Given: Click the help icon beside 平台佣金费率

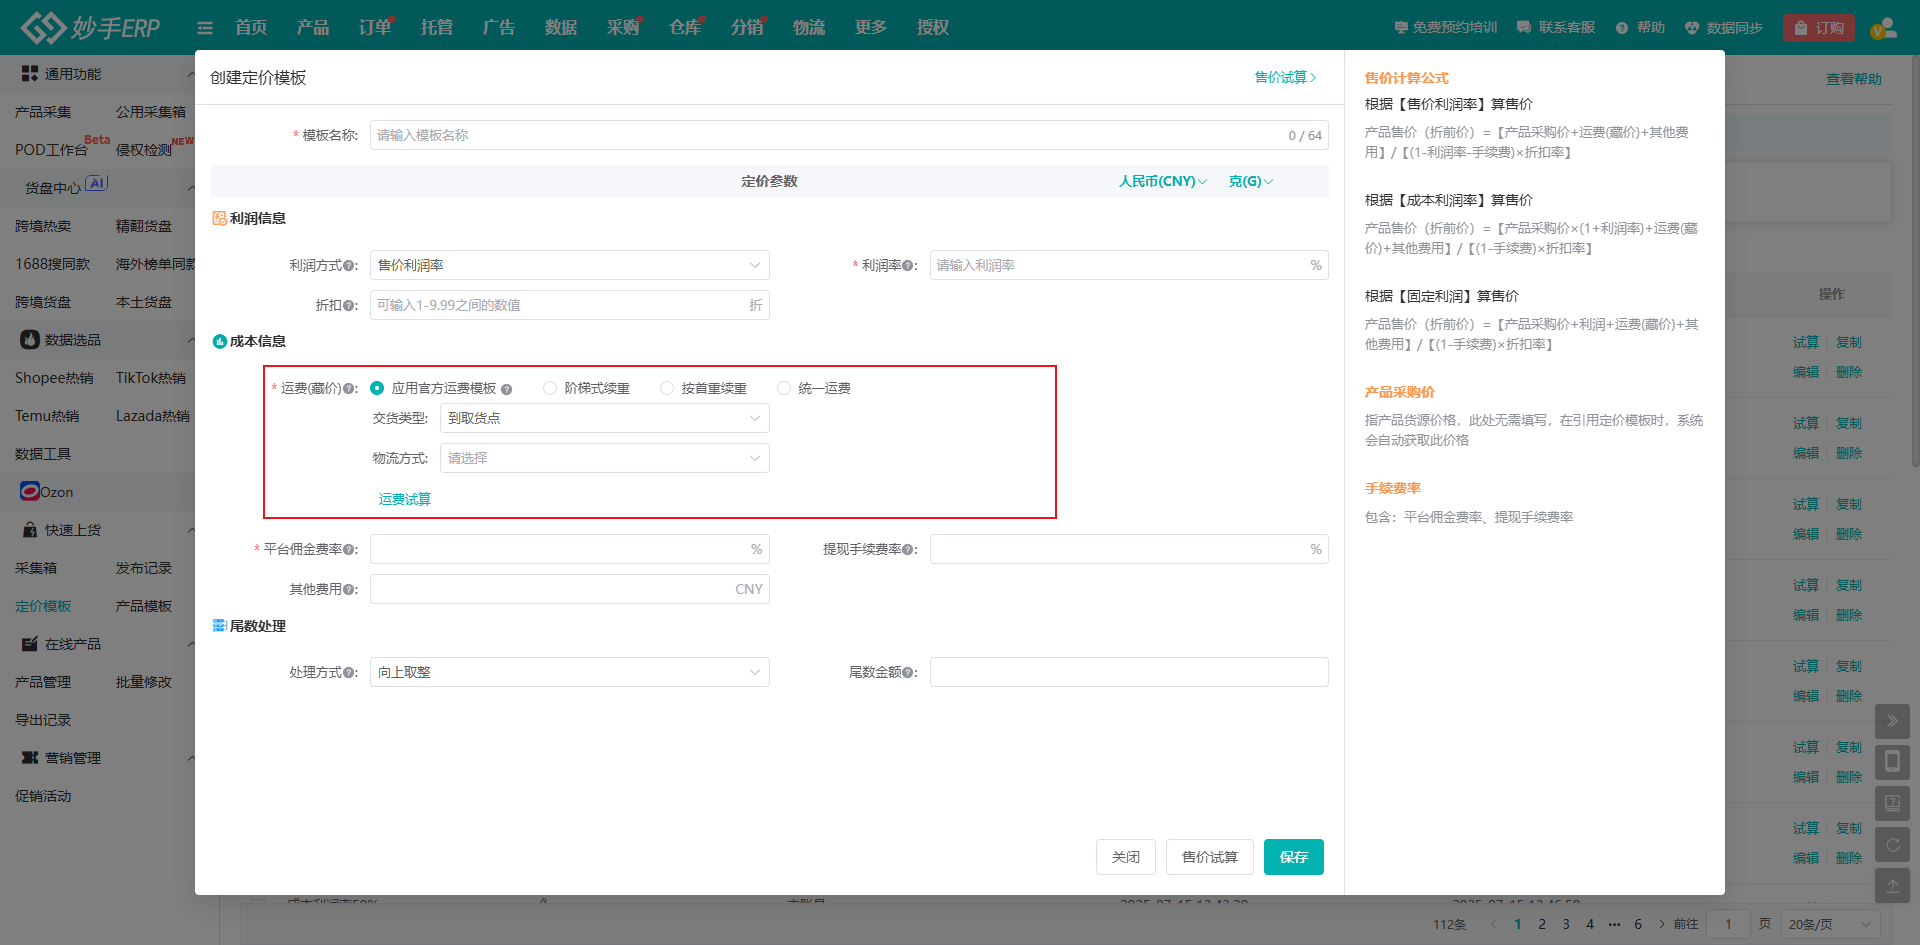Looking at the screenshot, I should coord(349,550).
